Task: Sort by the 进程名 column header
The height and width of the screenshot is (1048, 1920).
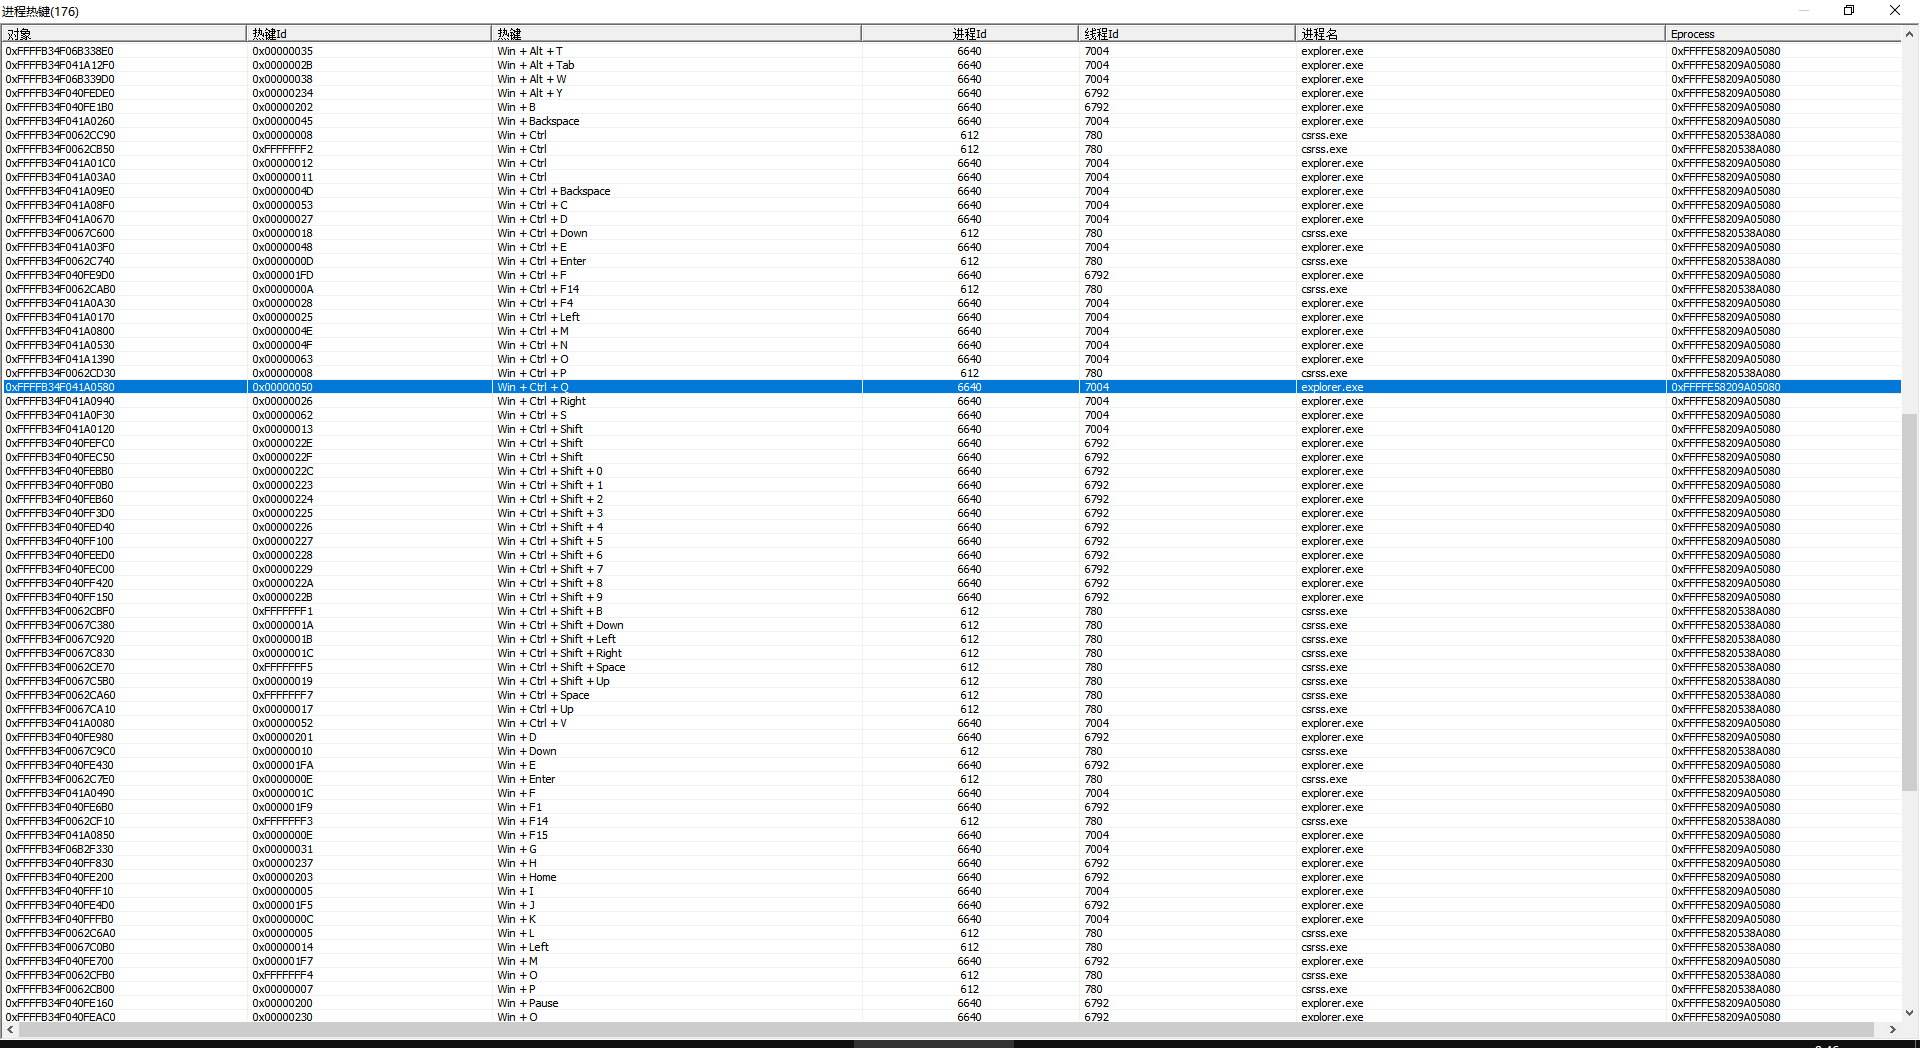Action: pos(1480,34)
